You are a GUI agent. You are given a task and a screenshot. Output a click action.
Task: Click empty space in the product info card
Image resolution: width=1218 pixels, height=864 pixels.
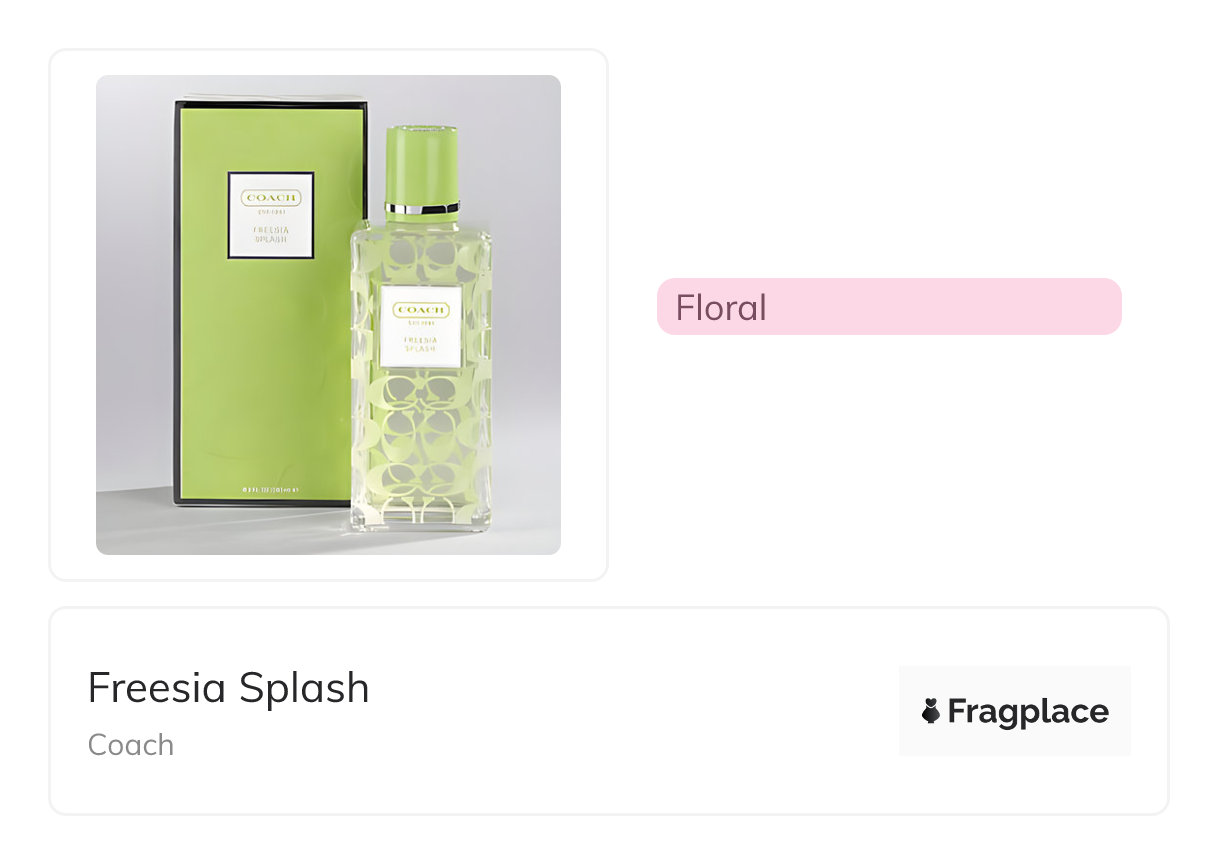[x=600, y=712]
